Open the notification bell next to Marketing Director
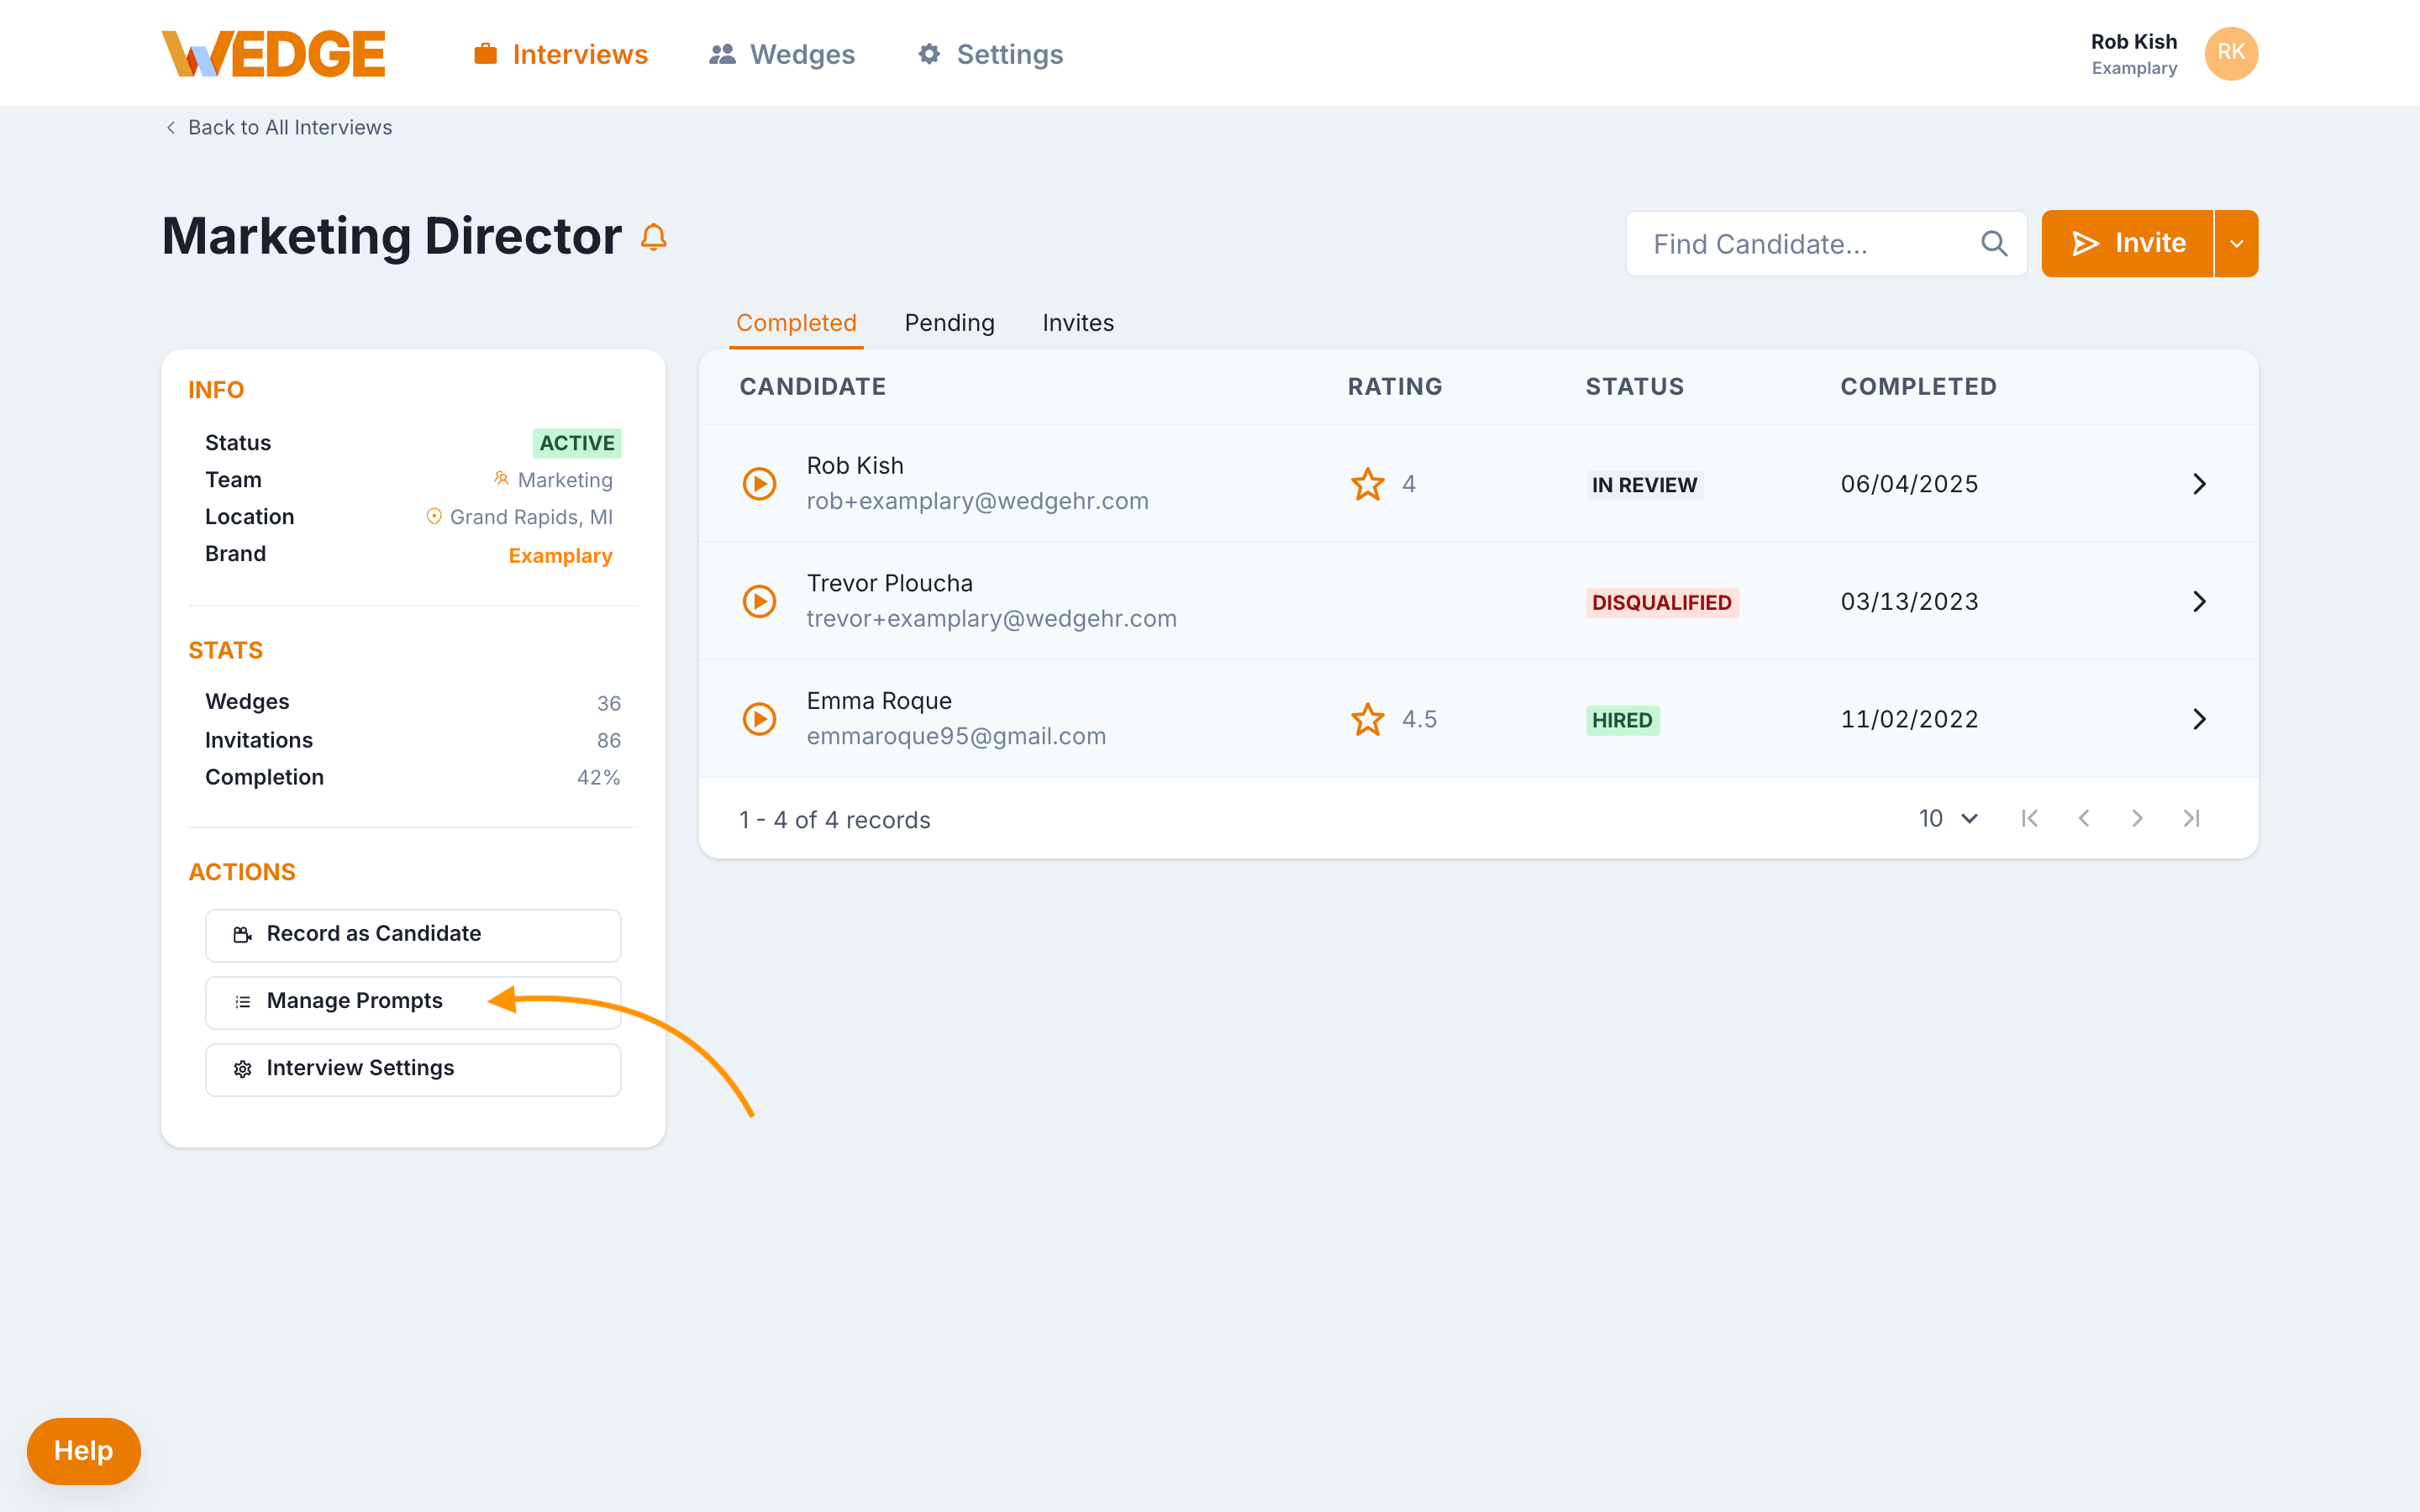The height and width of the screenshot is (1512, 2420). tap(654, 237)
